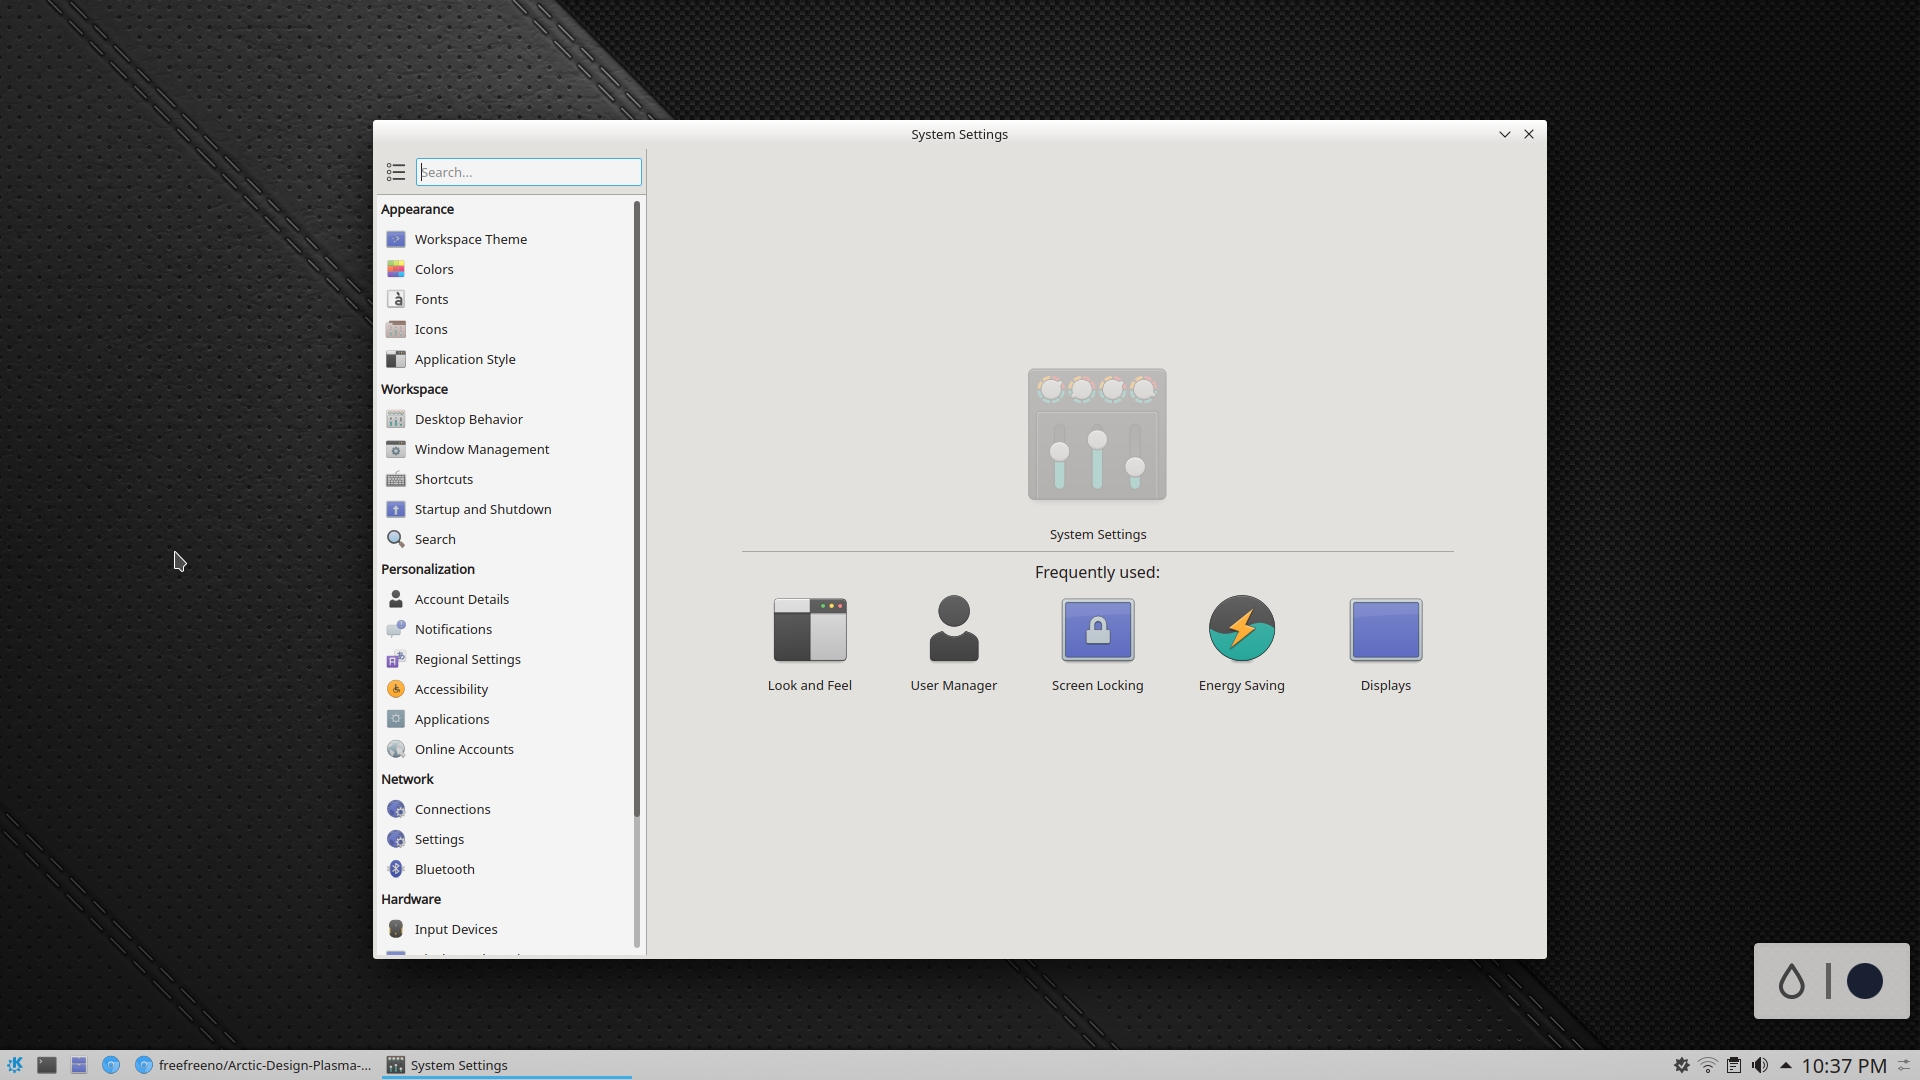Click the panel configuration icon beside the clock
Image resolution: width=1920 pixels, height=1080 pixels.
1905,1065
